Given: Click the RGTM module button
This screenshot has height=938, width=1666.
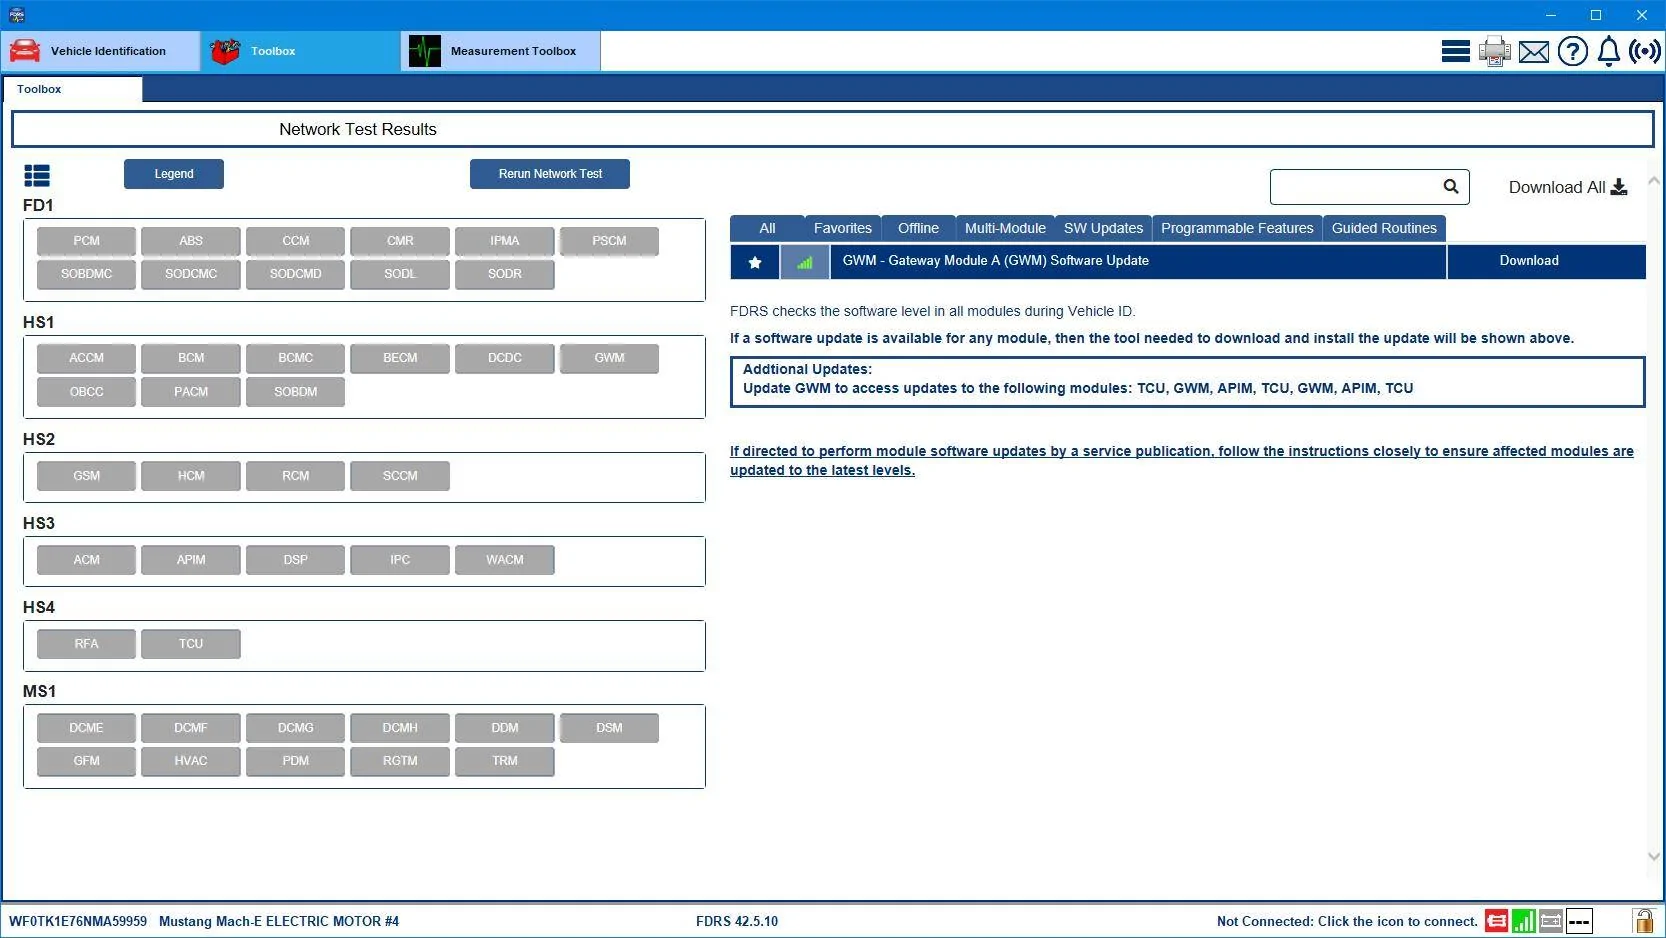Looking at the screenshot, I should 400,761.
